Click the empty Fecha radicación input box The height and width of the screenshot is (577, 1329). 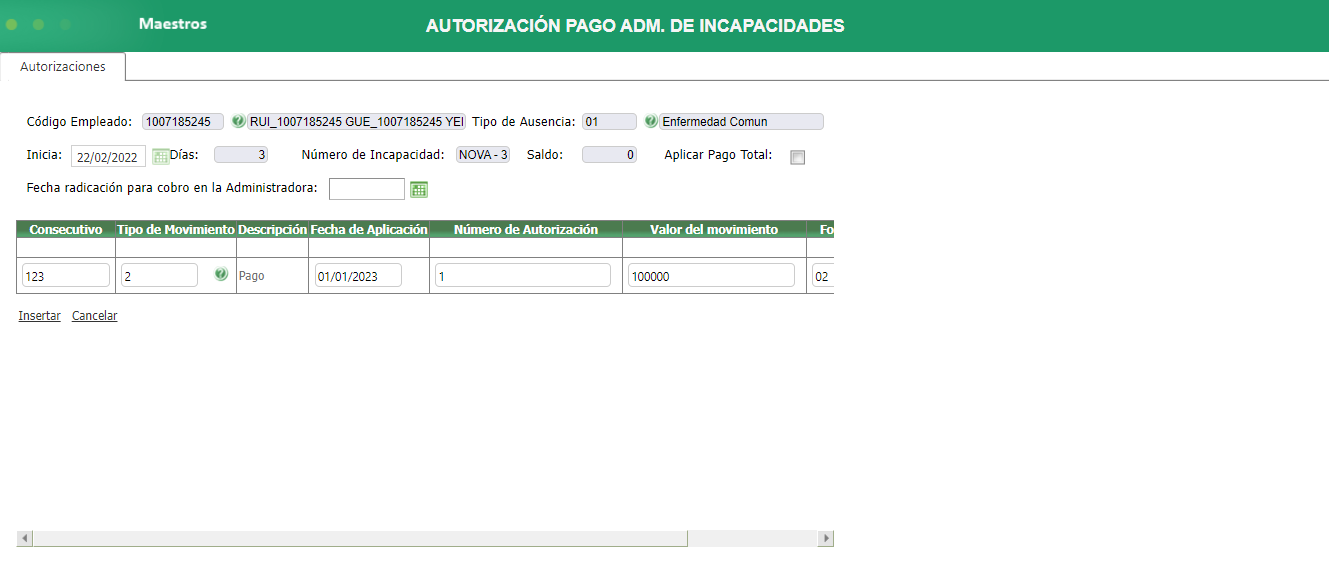pyautogui.click(x=368, y=188)
